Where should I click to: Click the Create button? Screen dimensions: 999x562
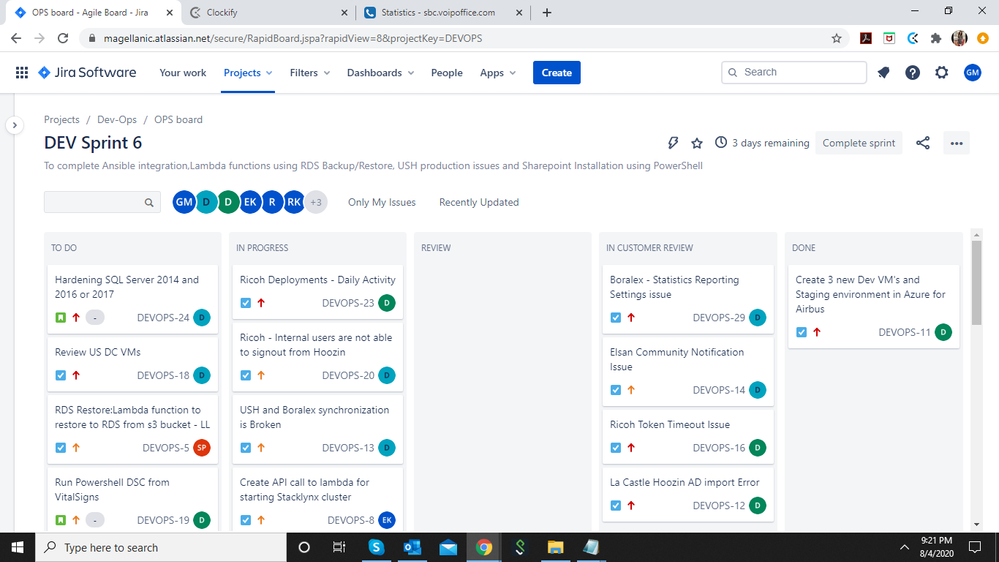pos(557,73)
